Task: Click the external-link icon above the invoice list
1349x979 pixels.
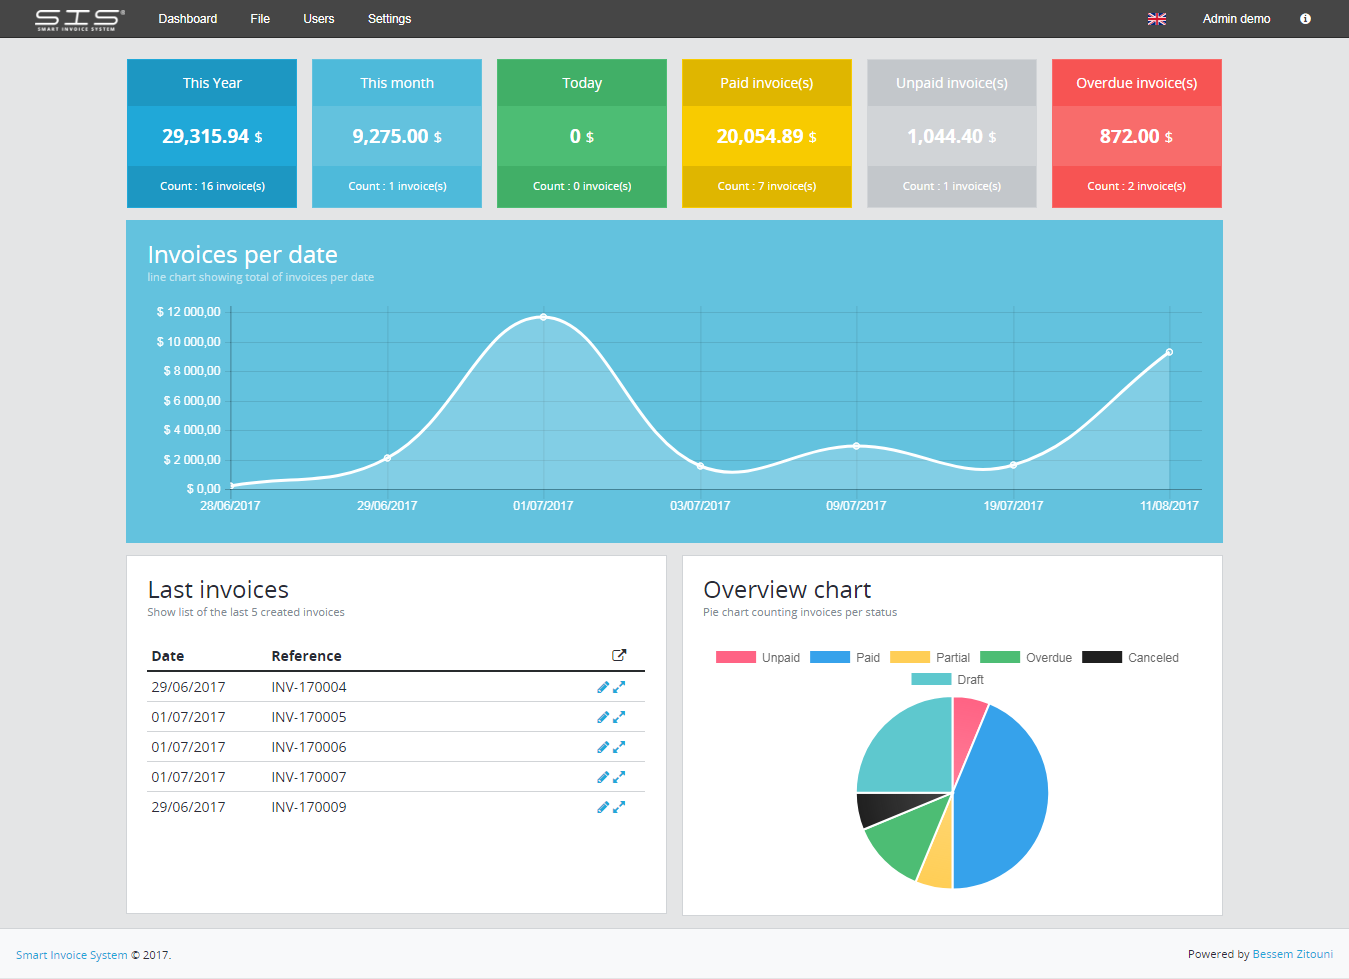Action: [619, 655]
